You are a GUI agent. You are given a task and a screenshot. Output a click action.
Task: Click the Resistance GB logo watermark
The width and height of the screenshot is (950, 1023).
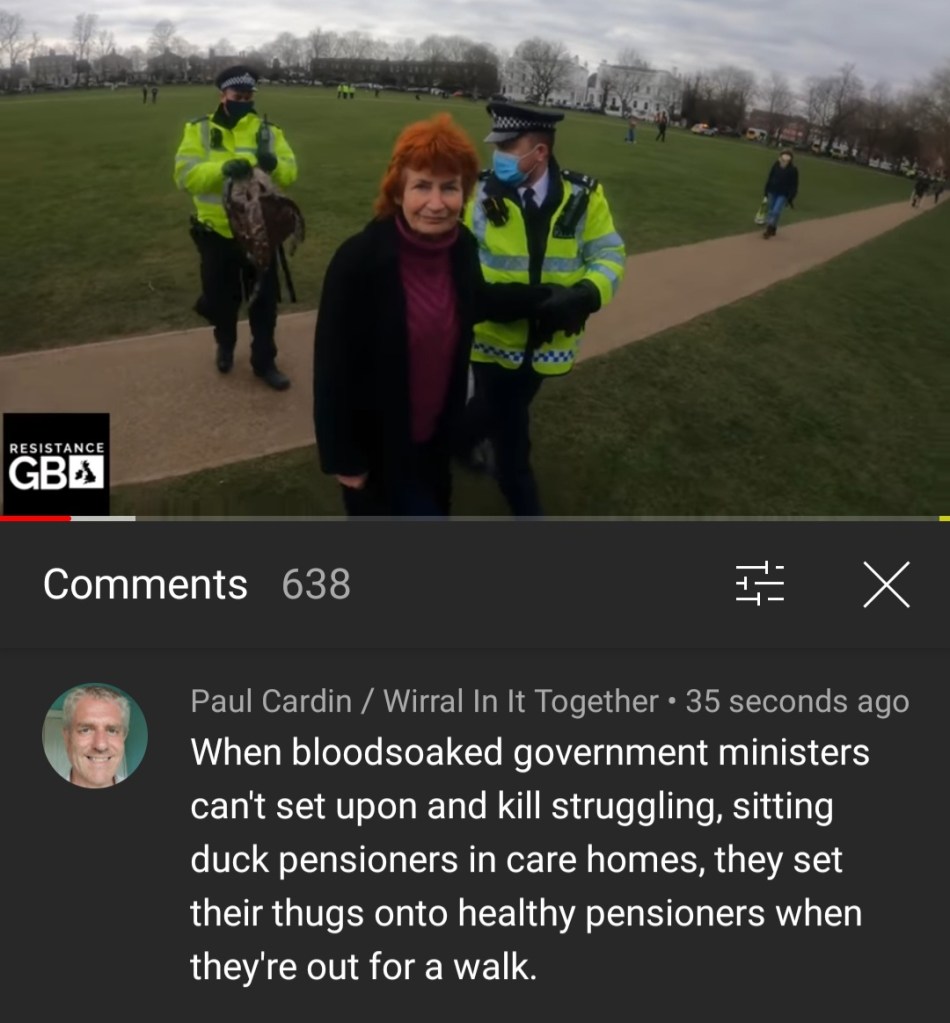coord(56,464)
